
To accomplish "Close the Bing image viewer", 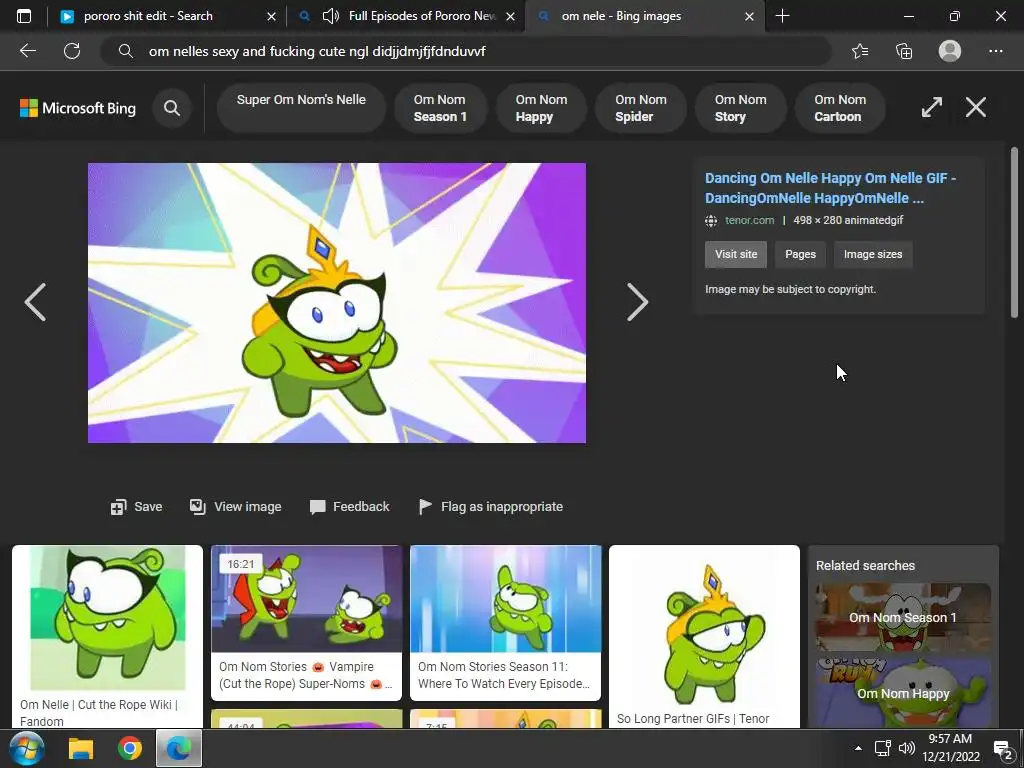I will (976, 107).
